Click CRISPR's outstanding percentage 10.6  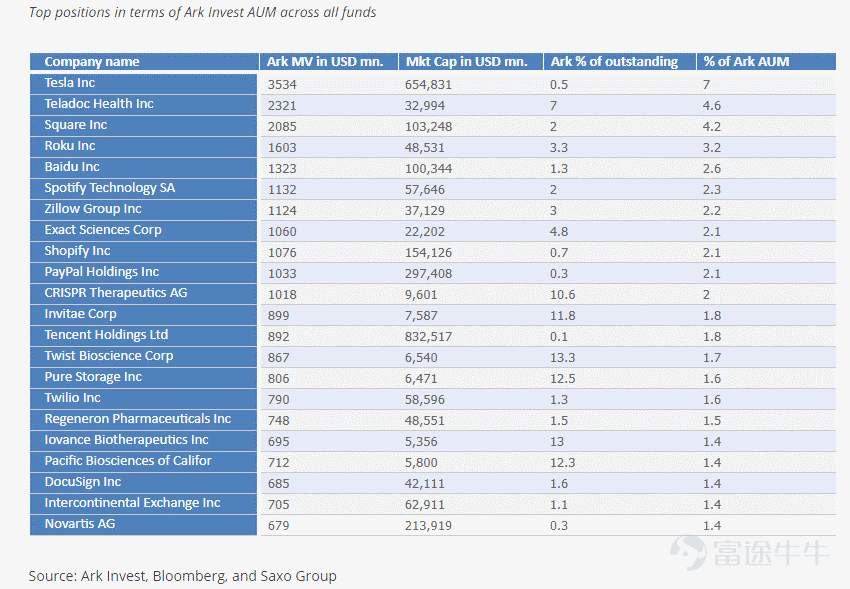(563, 295)
